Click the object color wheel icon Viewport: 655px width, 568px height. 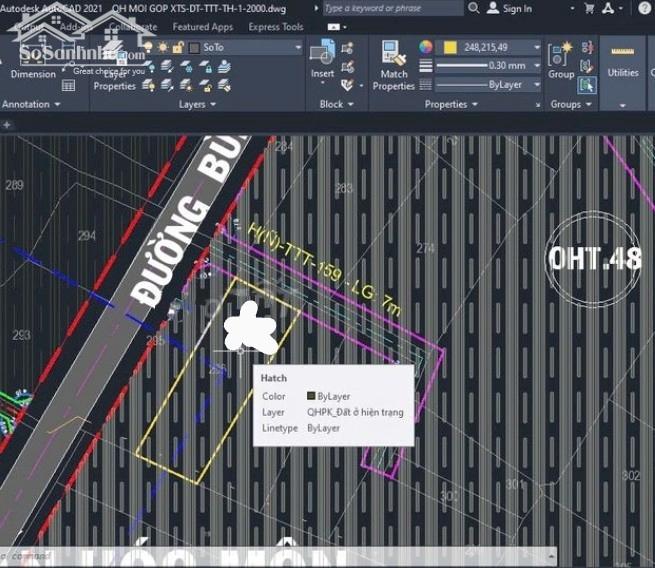[x=426, y=48]
